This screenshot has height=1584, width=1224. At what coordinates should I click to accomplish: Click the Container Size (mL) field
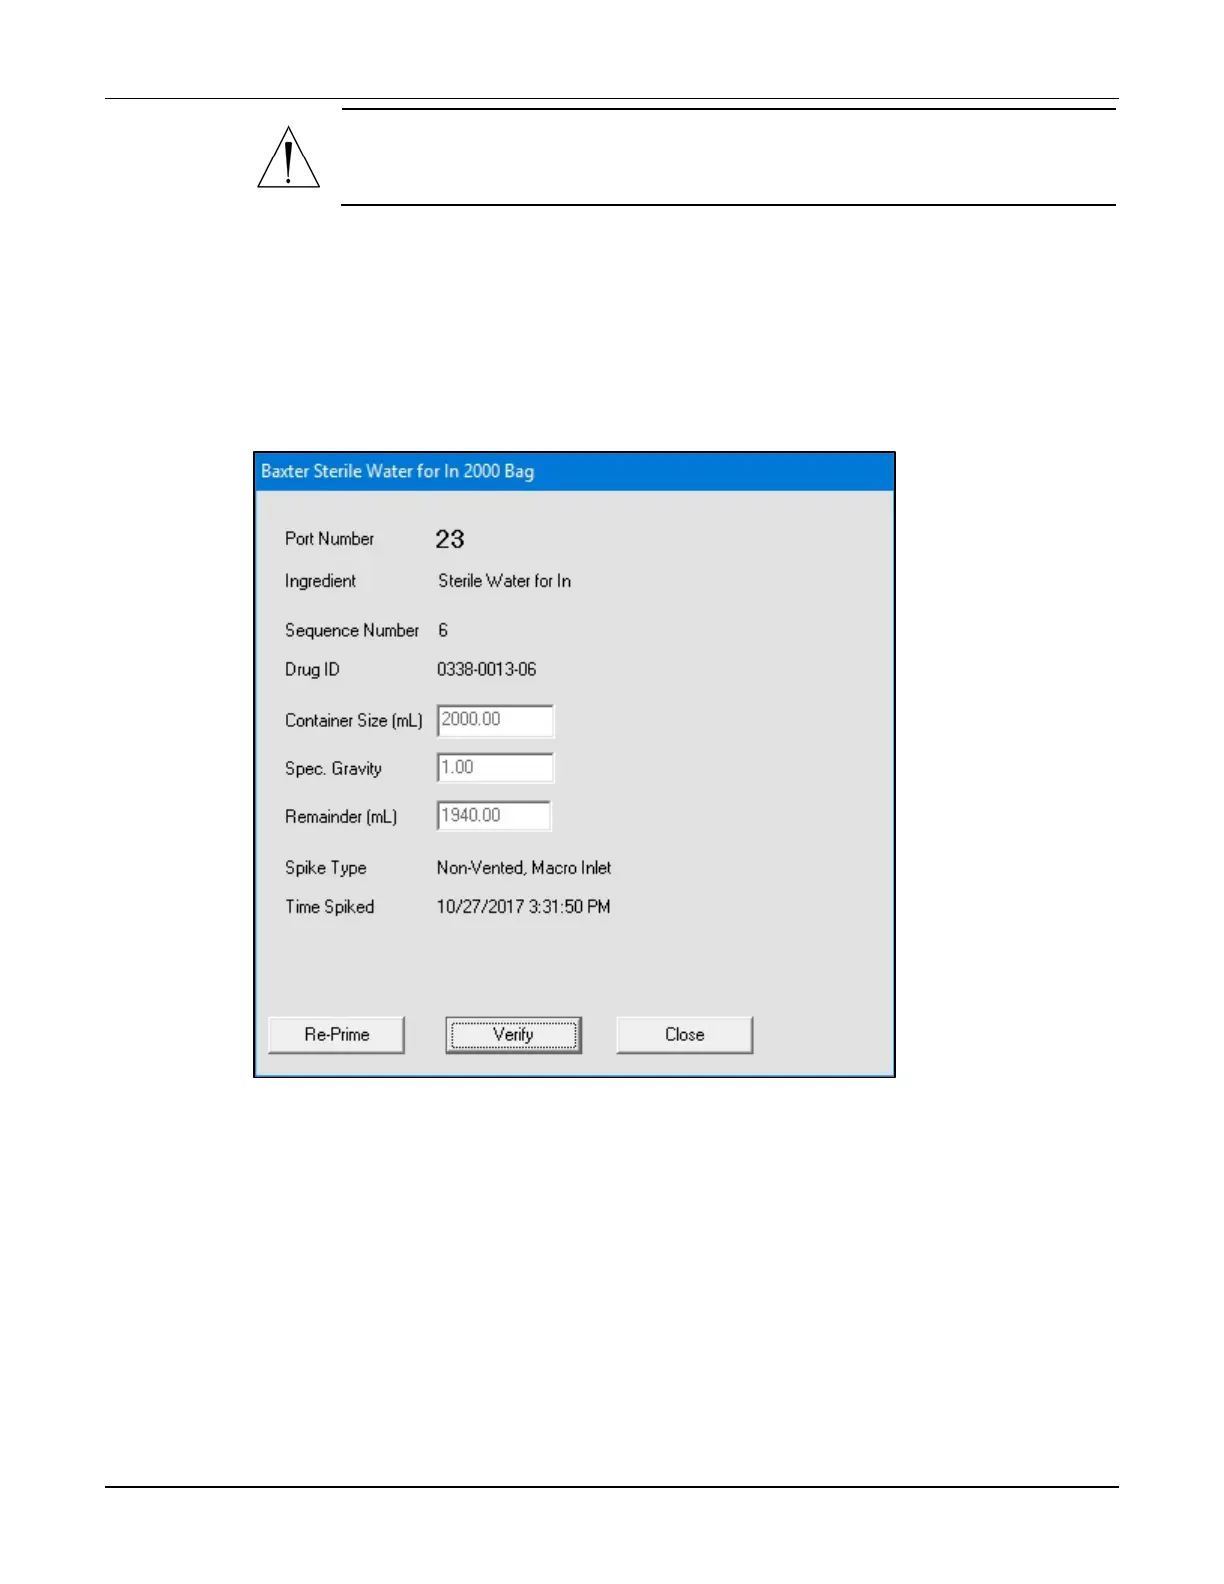(x=495, y=720)
